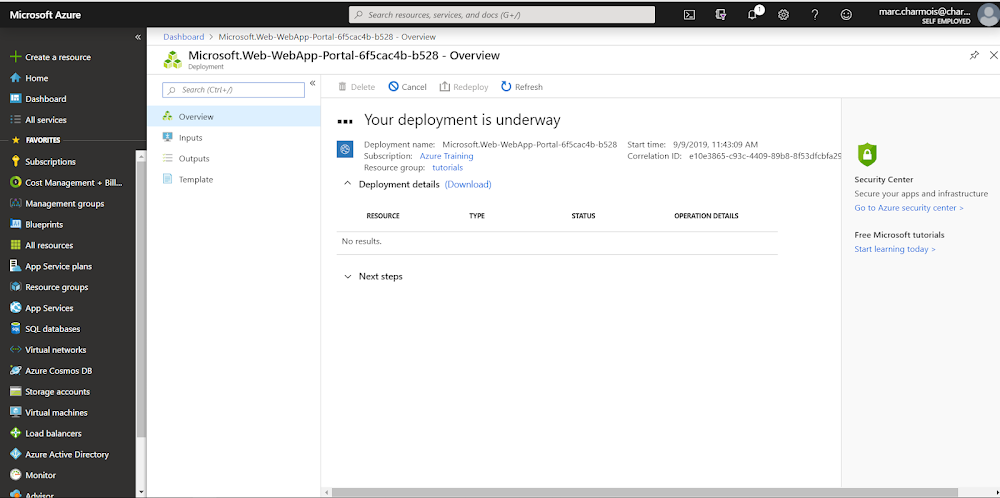1000x498 pixels.
Task: Open Load balancers in sidebar
Action: click(46, 434)
